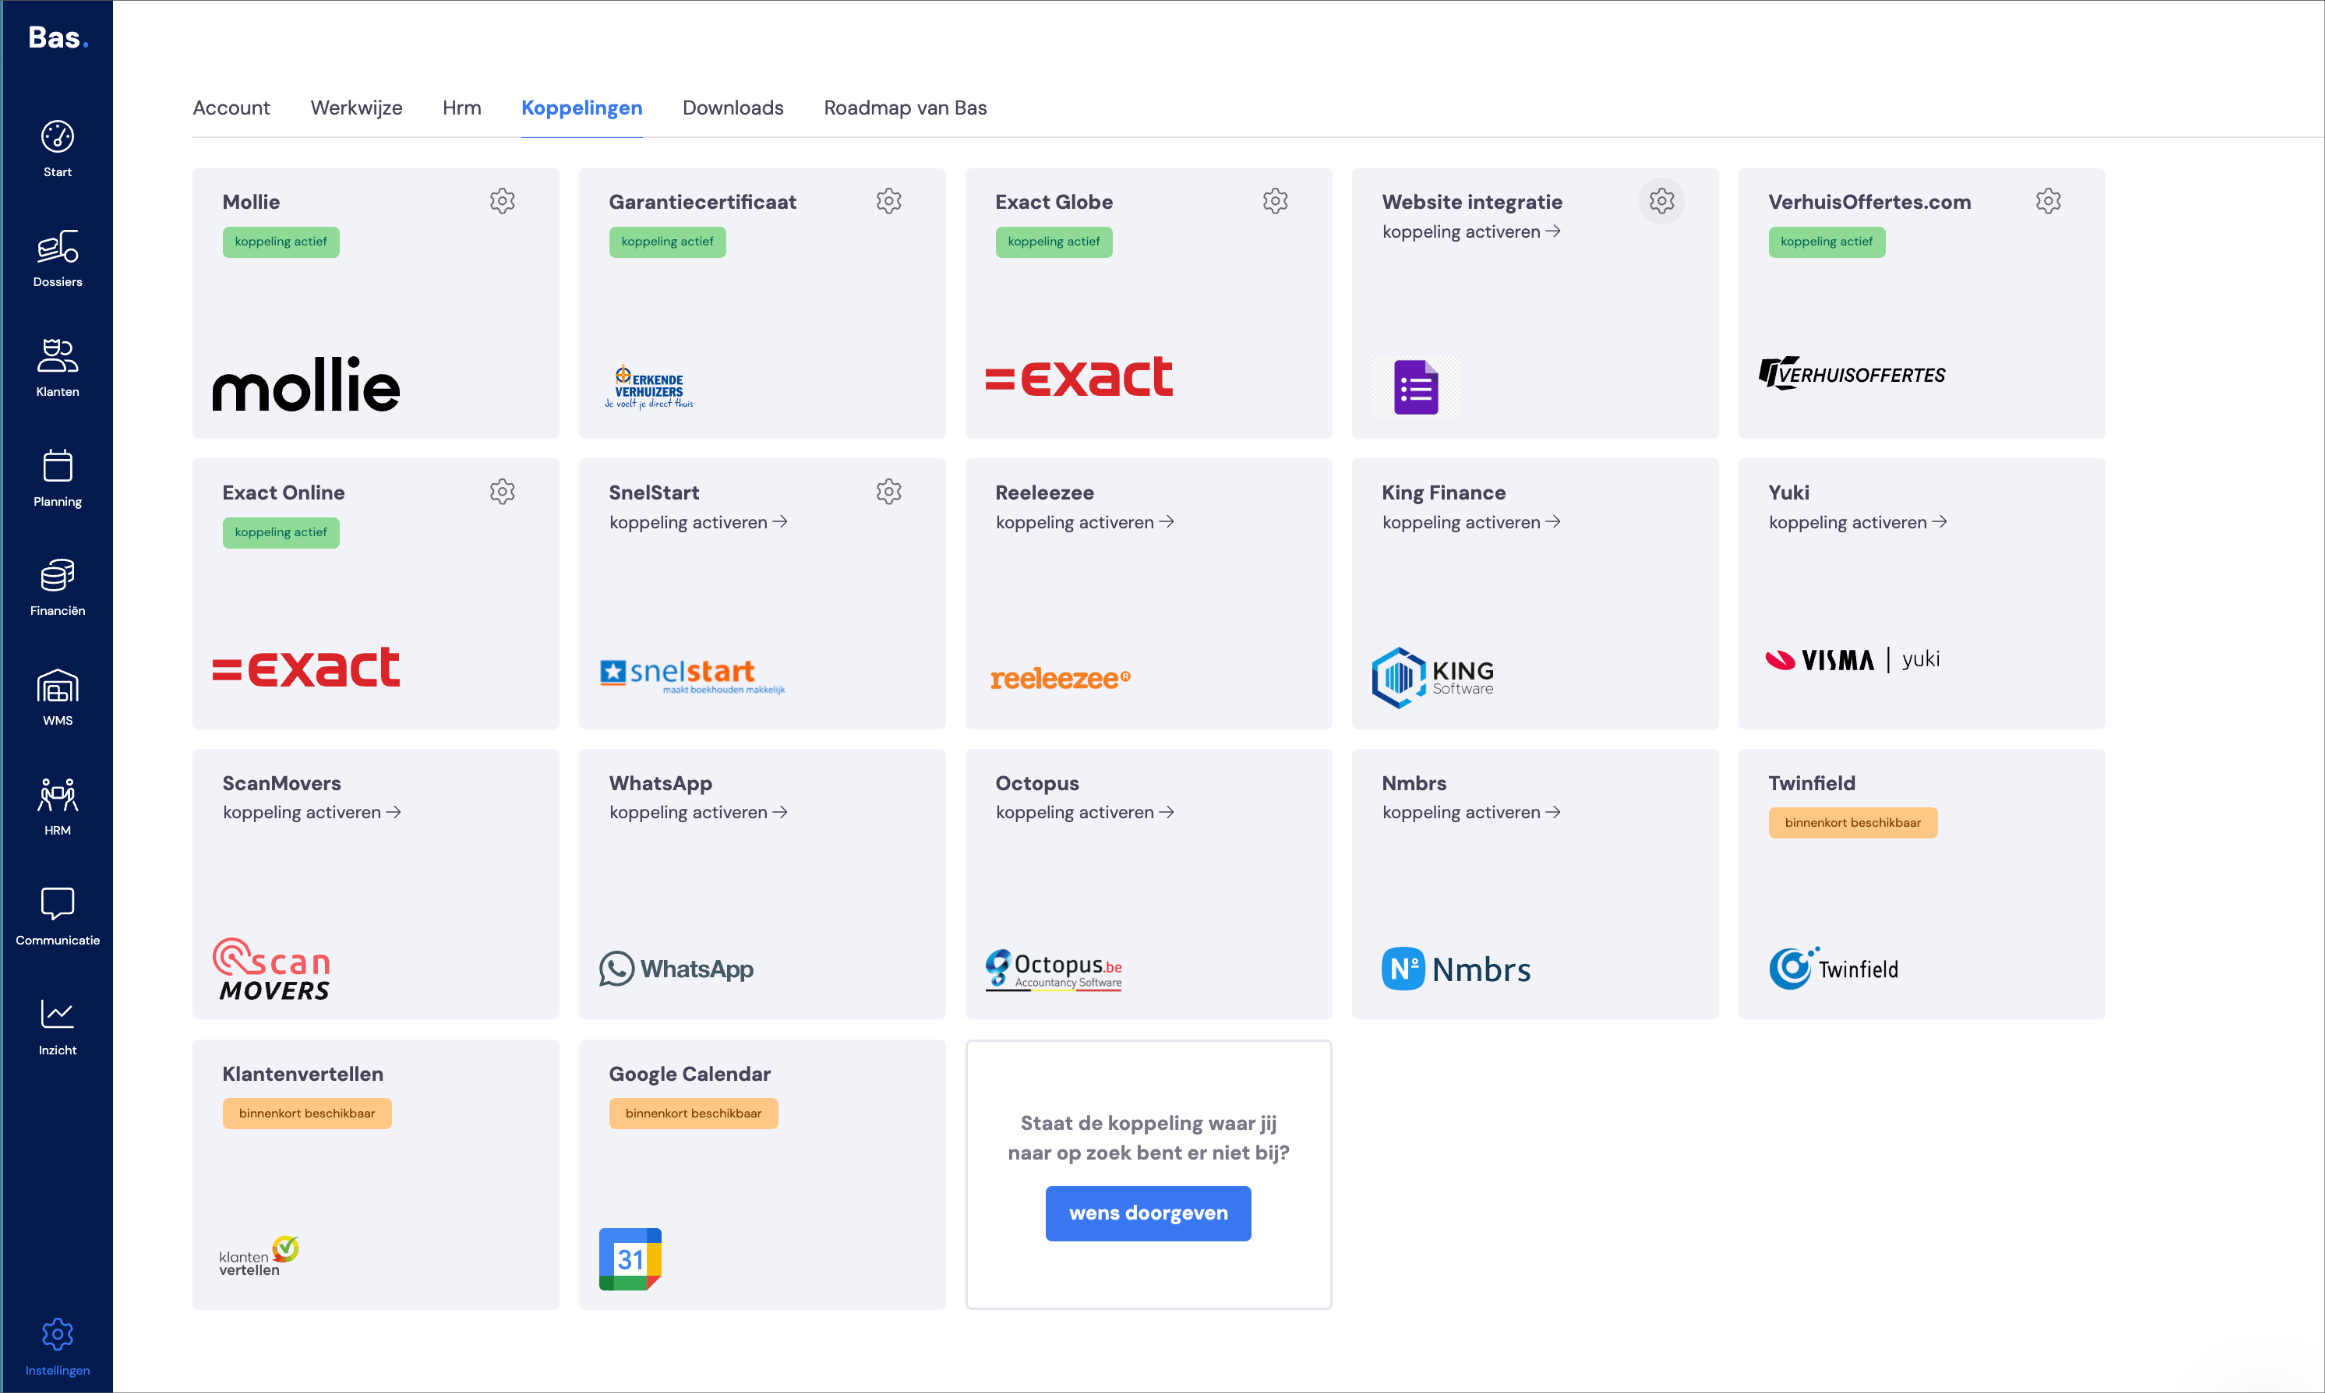Activate the SnelStart koppeling link
2325x1393 pixels.
698,523
